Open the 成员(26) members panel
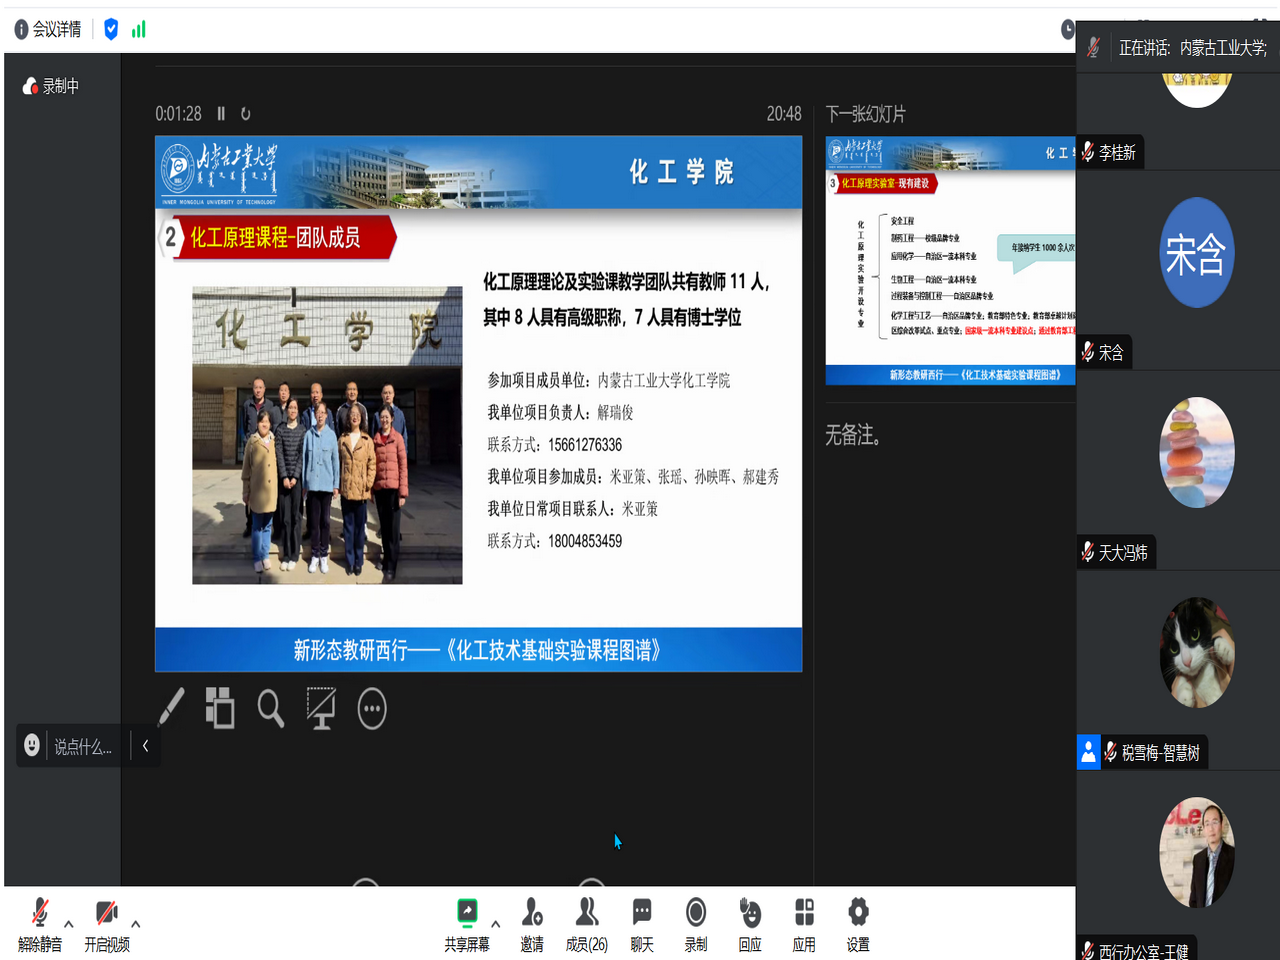The height and width of the screenshot is (960, 1280). click(586, 924)
